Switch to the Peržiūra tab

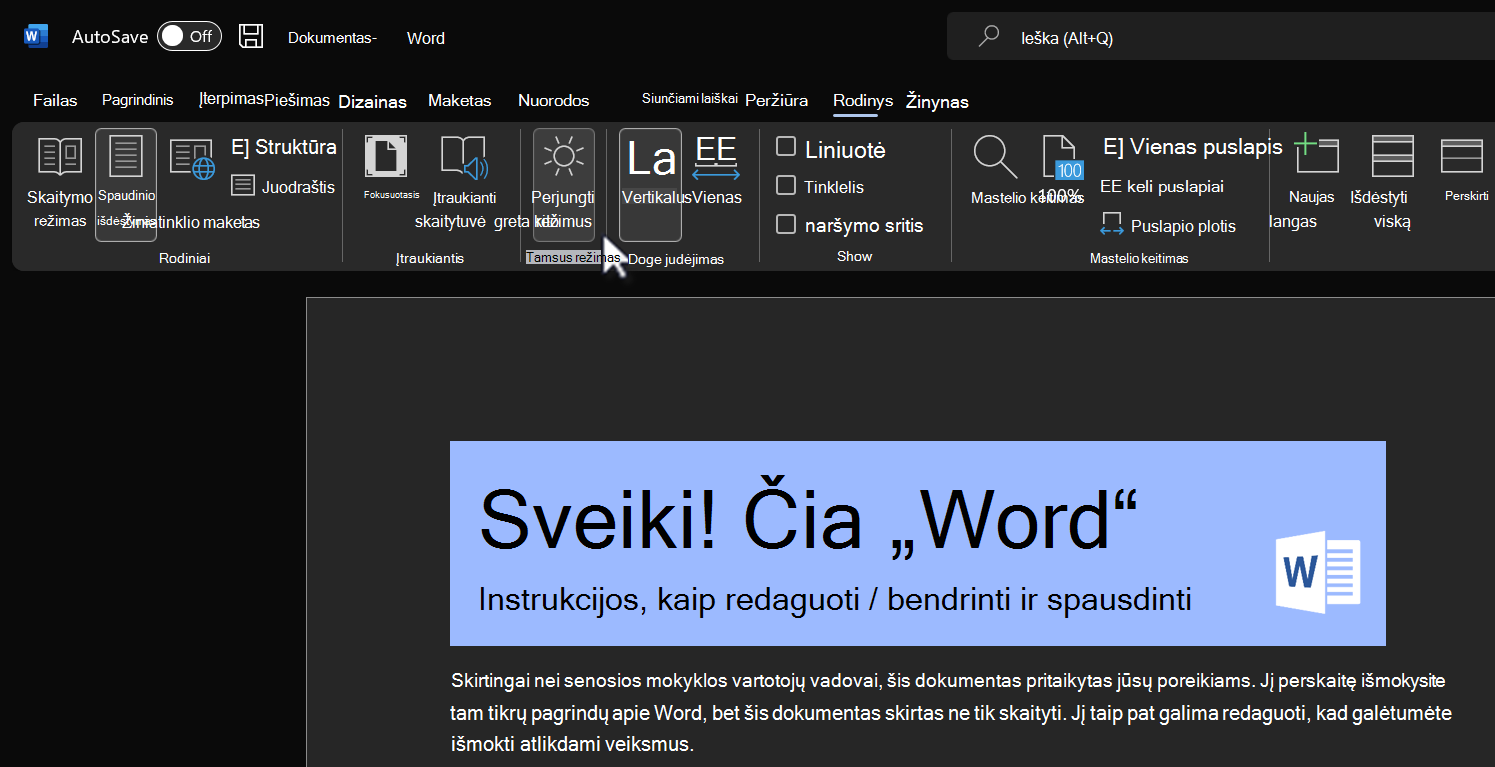(x=776, y=100)
